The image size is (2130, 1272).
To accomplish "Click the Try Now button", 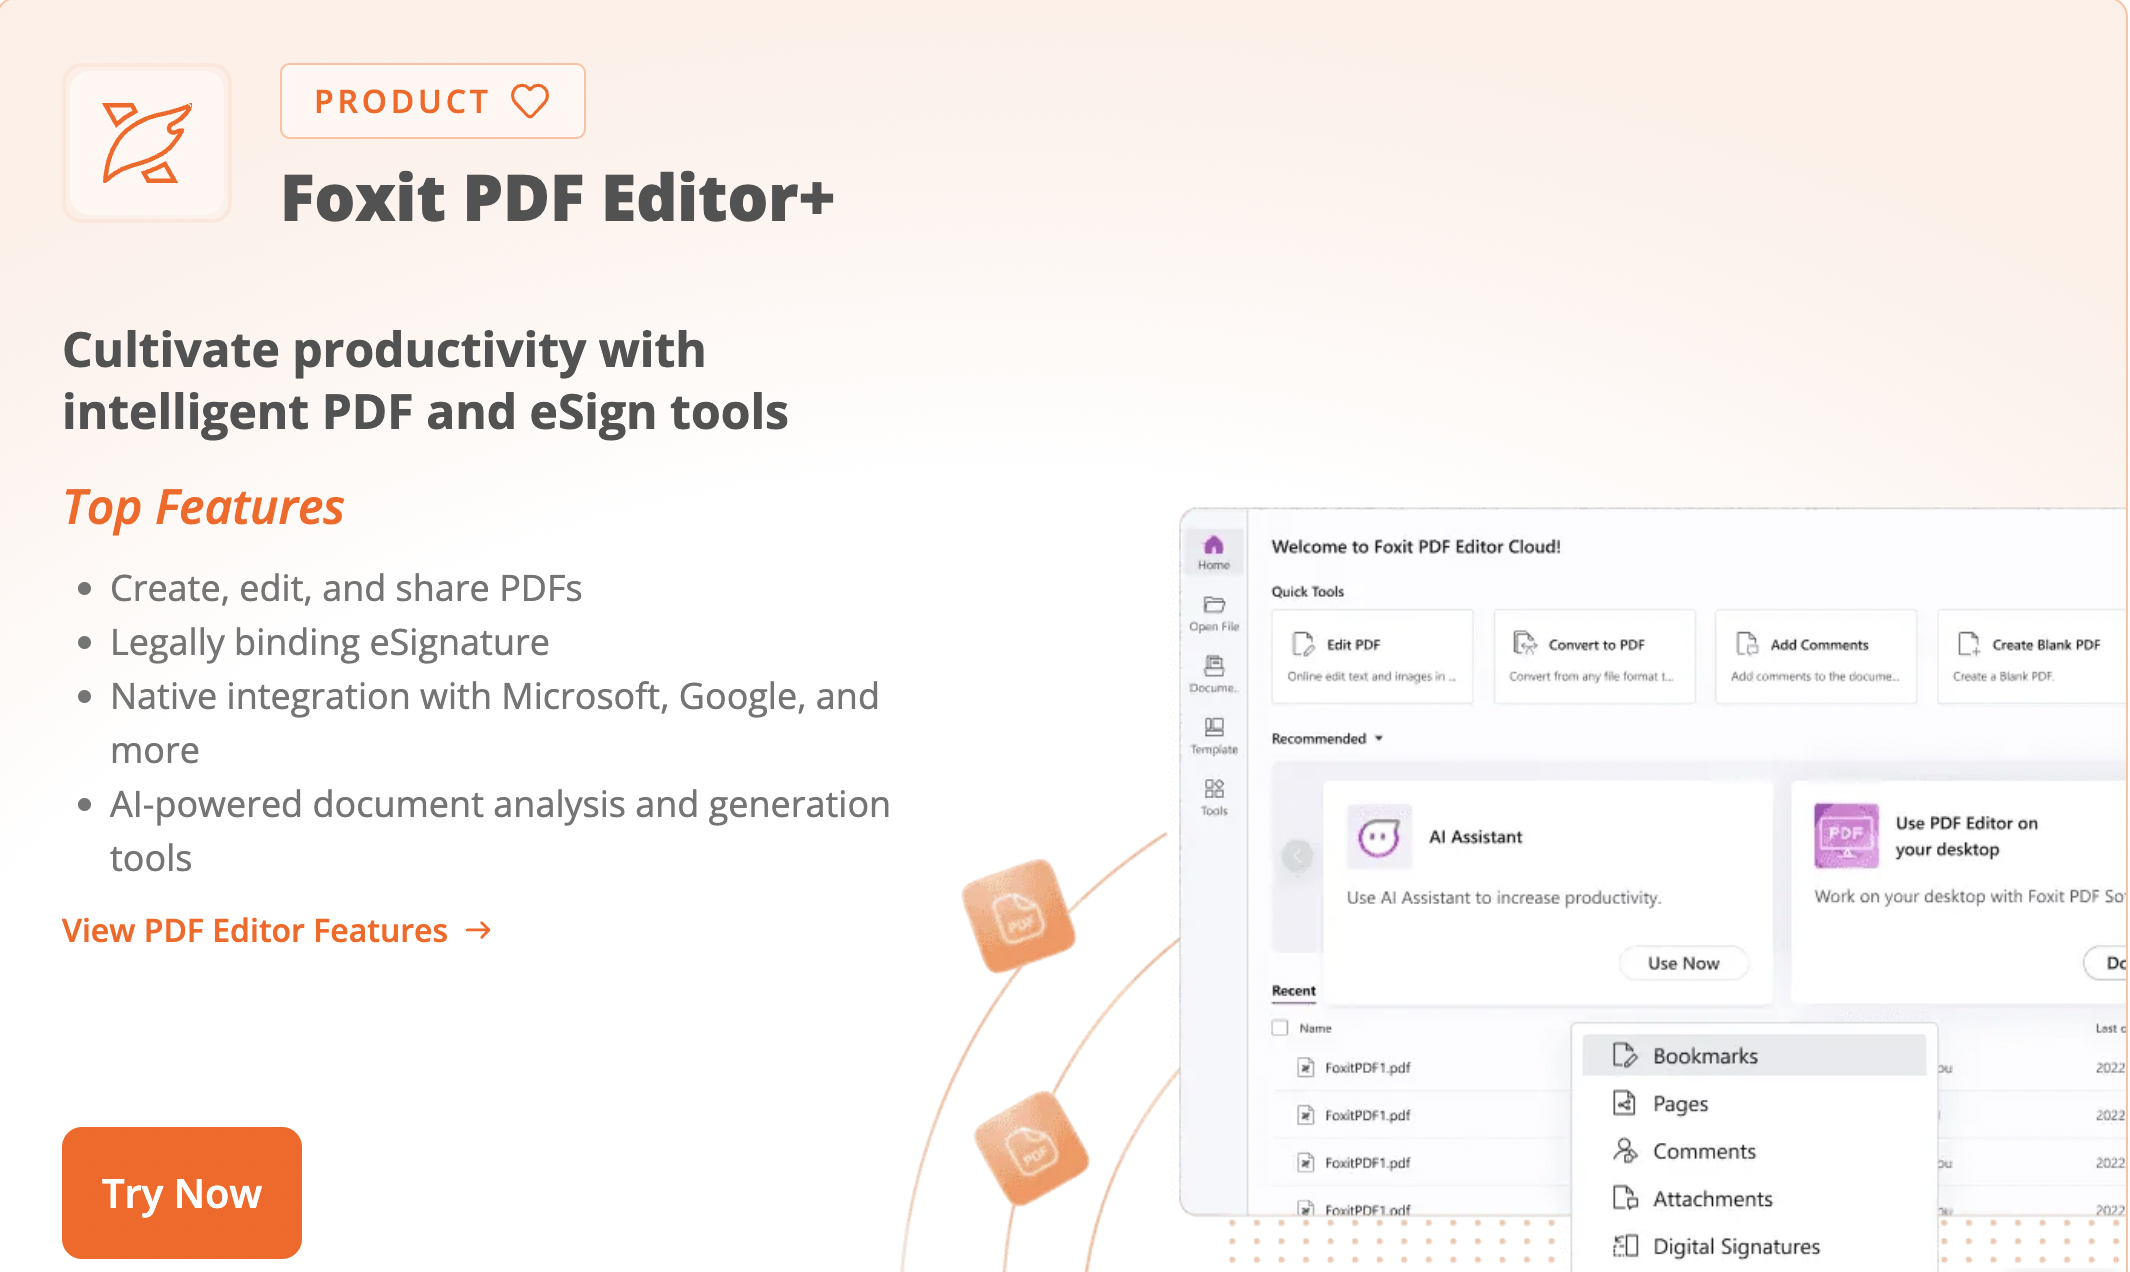I will [x=182, y=1192].
